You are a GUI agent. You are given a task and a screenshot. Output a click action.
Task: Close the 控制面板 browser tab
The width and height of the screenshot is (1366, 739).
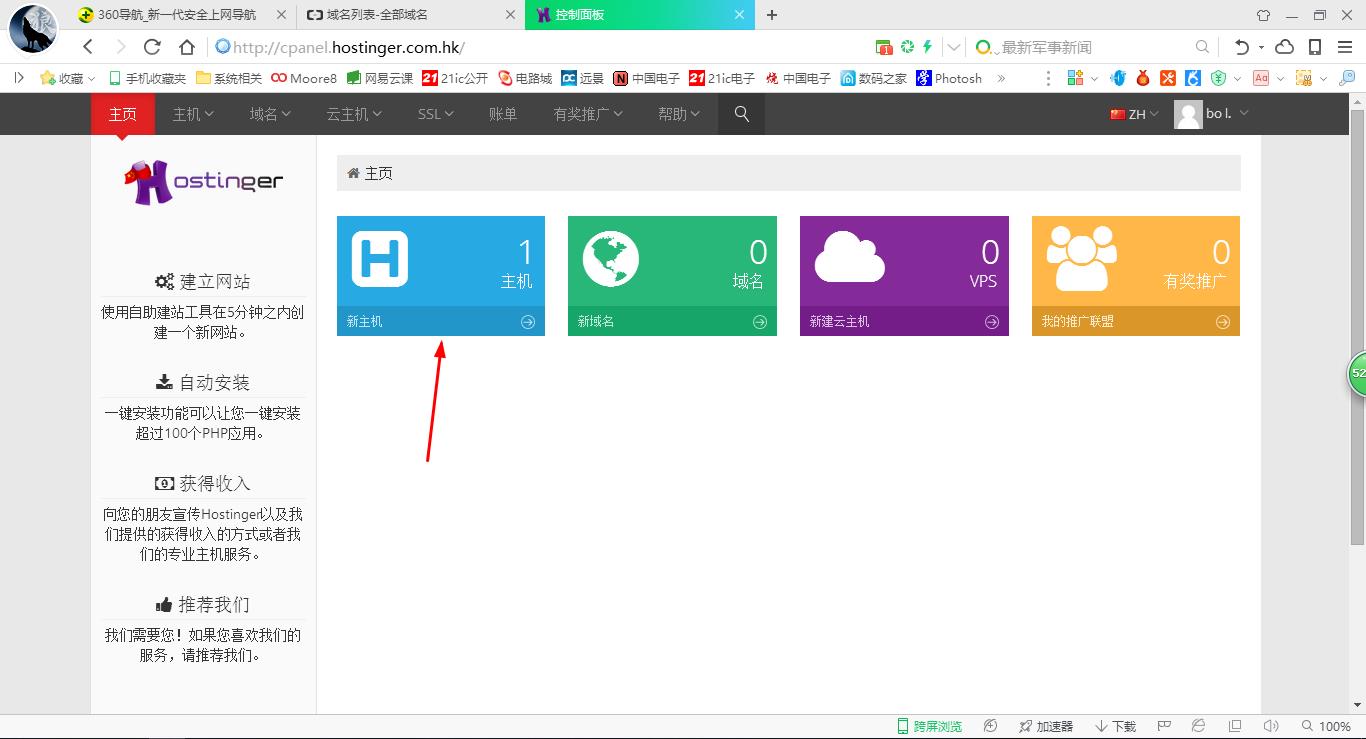739,15
